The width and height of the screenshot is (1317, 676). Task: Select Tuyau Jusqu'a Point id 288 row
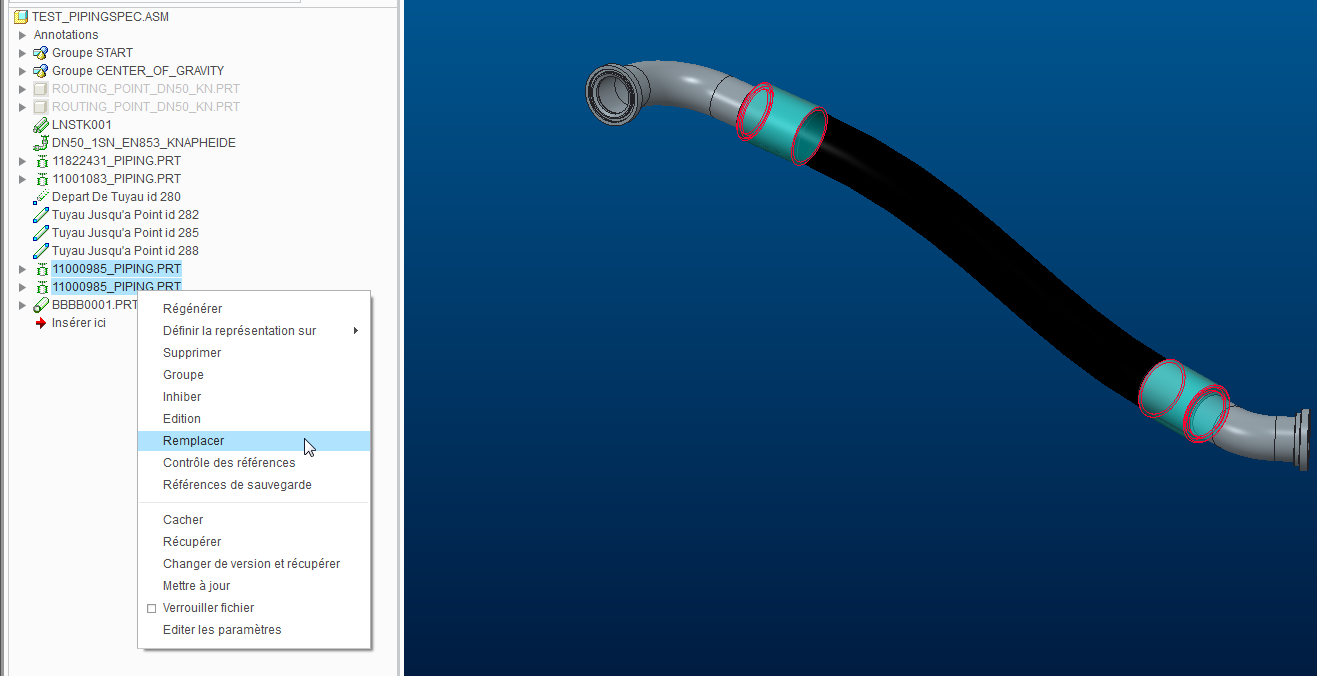pos(125,251)
